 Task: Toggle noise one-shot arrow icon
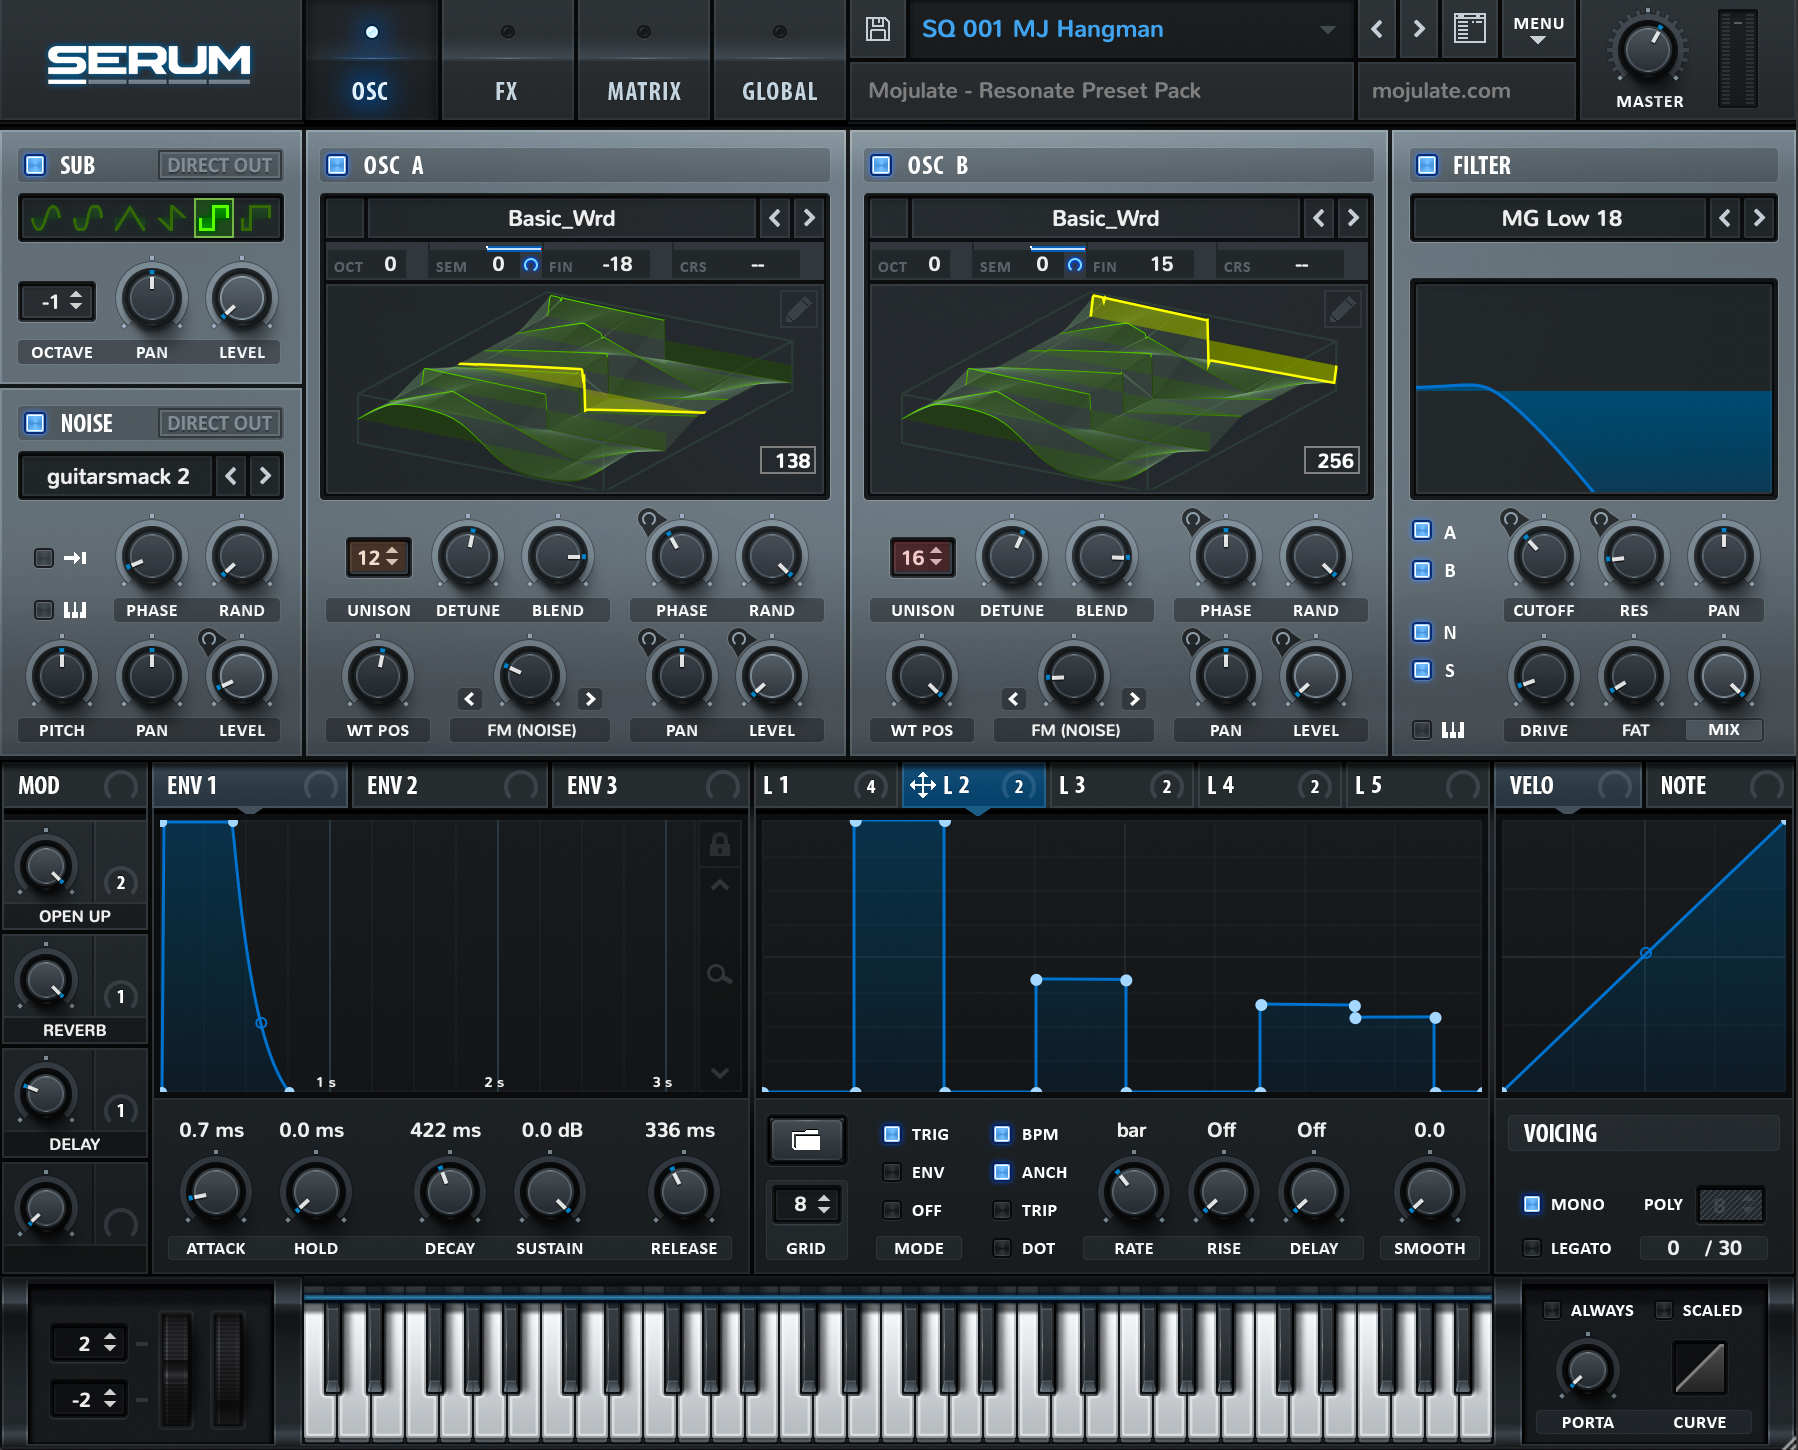click(x=76, y=558)
